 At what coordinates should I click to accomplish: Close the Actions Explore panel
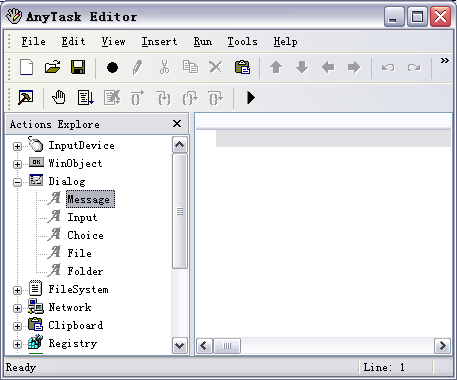177,124
